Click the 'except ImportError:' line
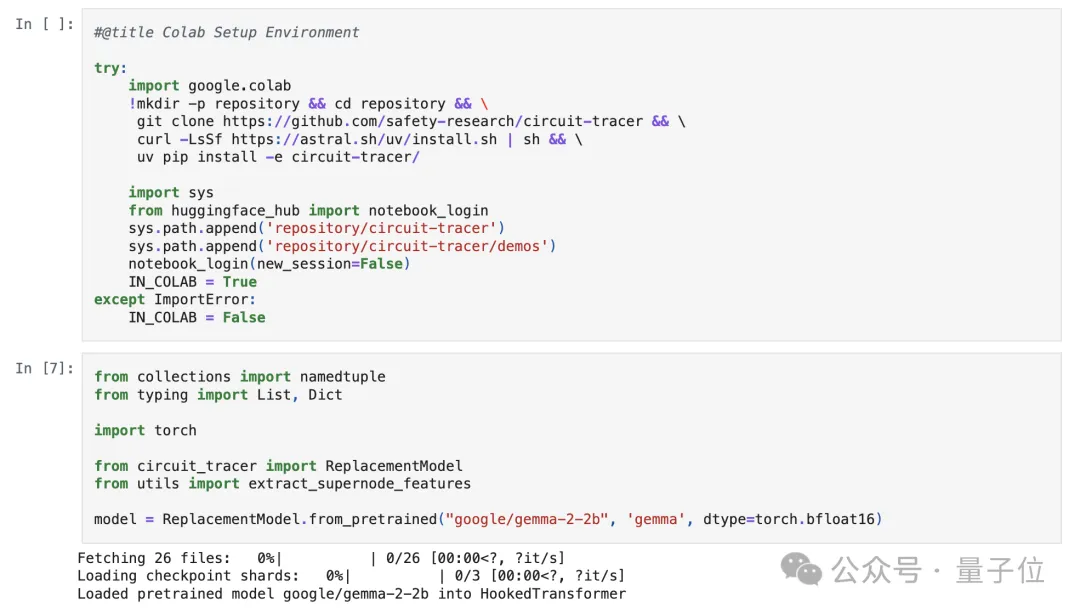The height and width of the screenshot is (614, 1080). pos(175,299)
